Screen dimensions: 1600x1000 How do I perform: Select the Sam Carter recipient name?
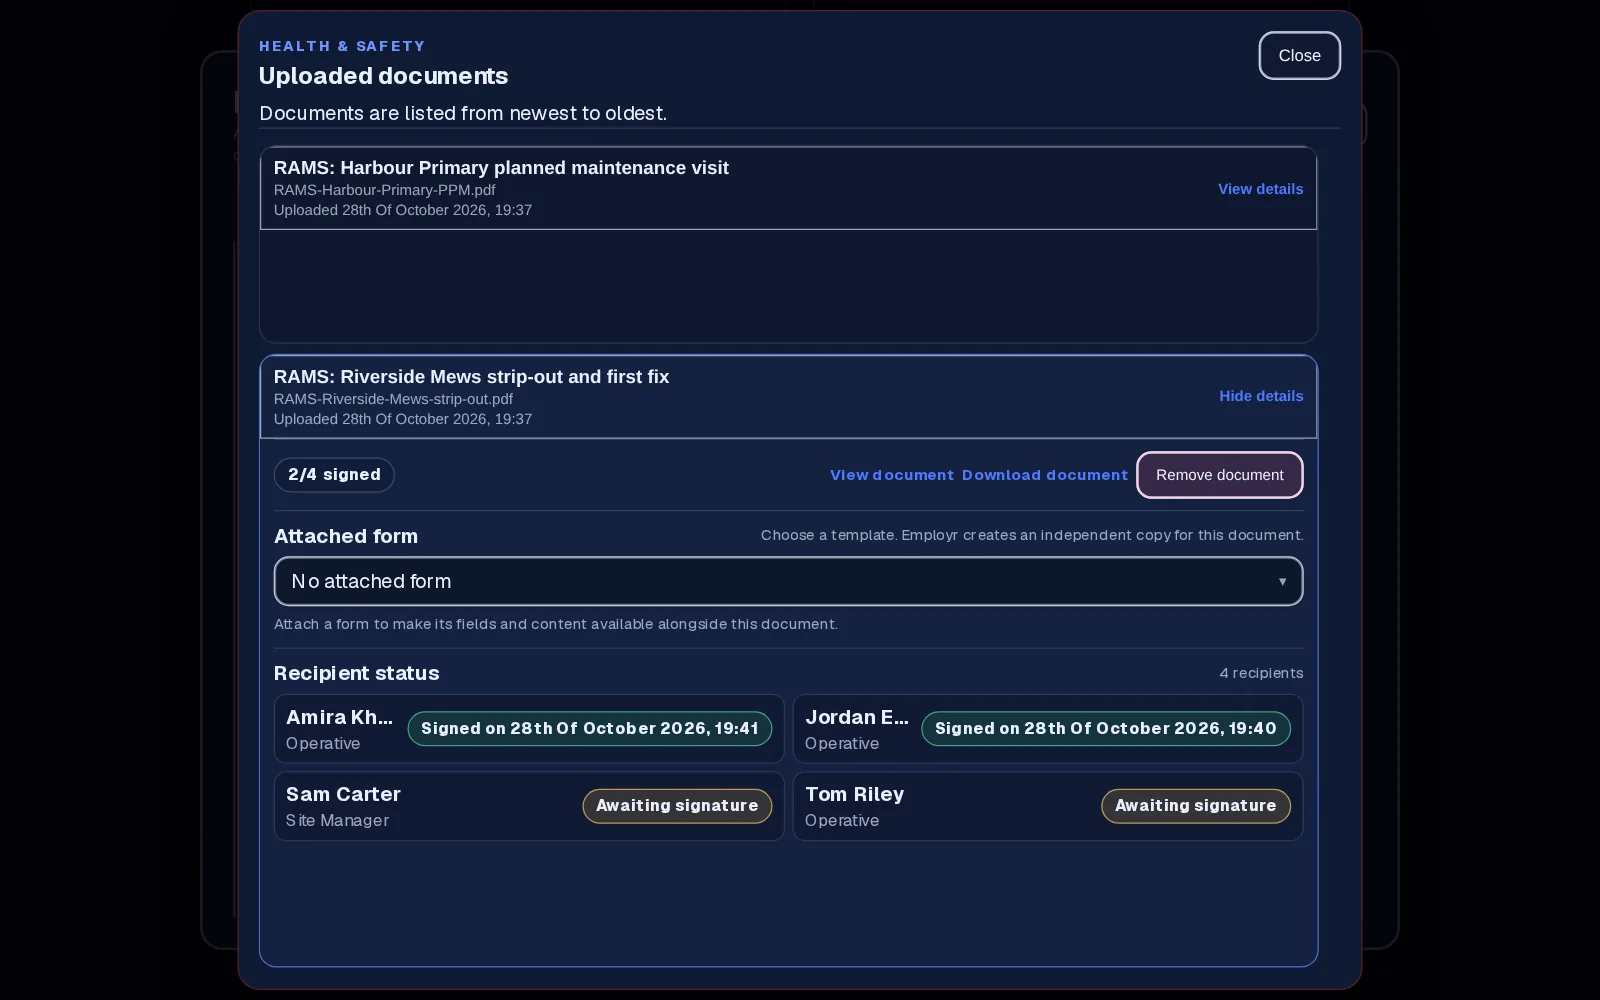click(343, 794)
